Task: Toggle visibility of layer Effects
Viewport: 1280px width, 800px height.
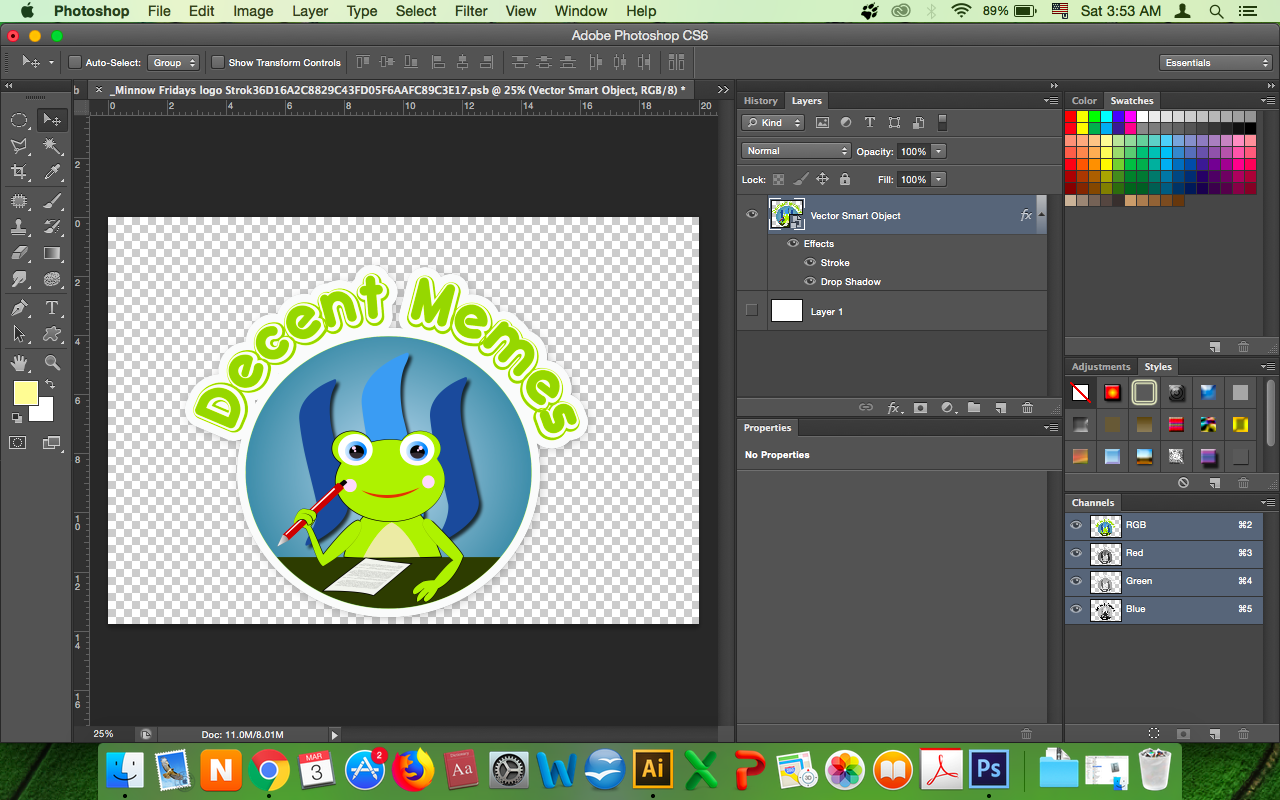Action: (x=793, y=244)
